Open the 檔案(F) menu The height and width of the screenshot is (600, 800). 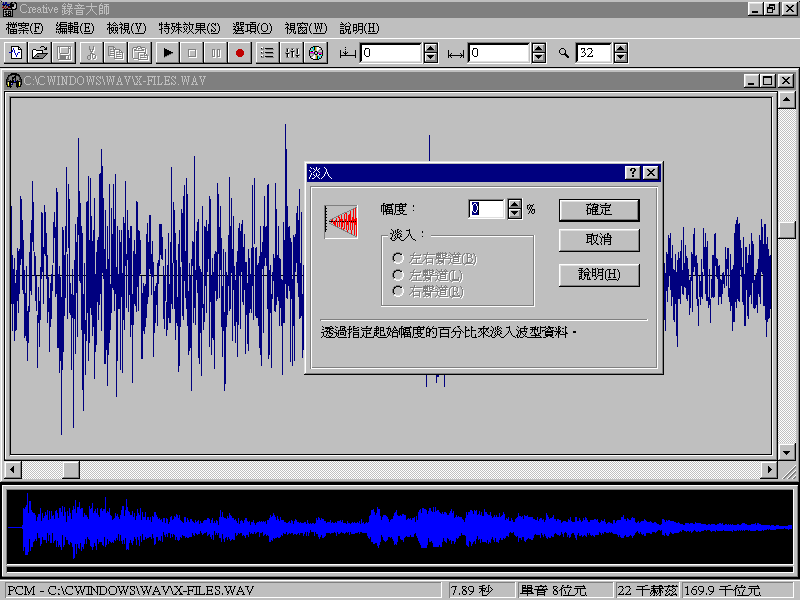(25, 28)
